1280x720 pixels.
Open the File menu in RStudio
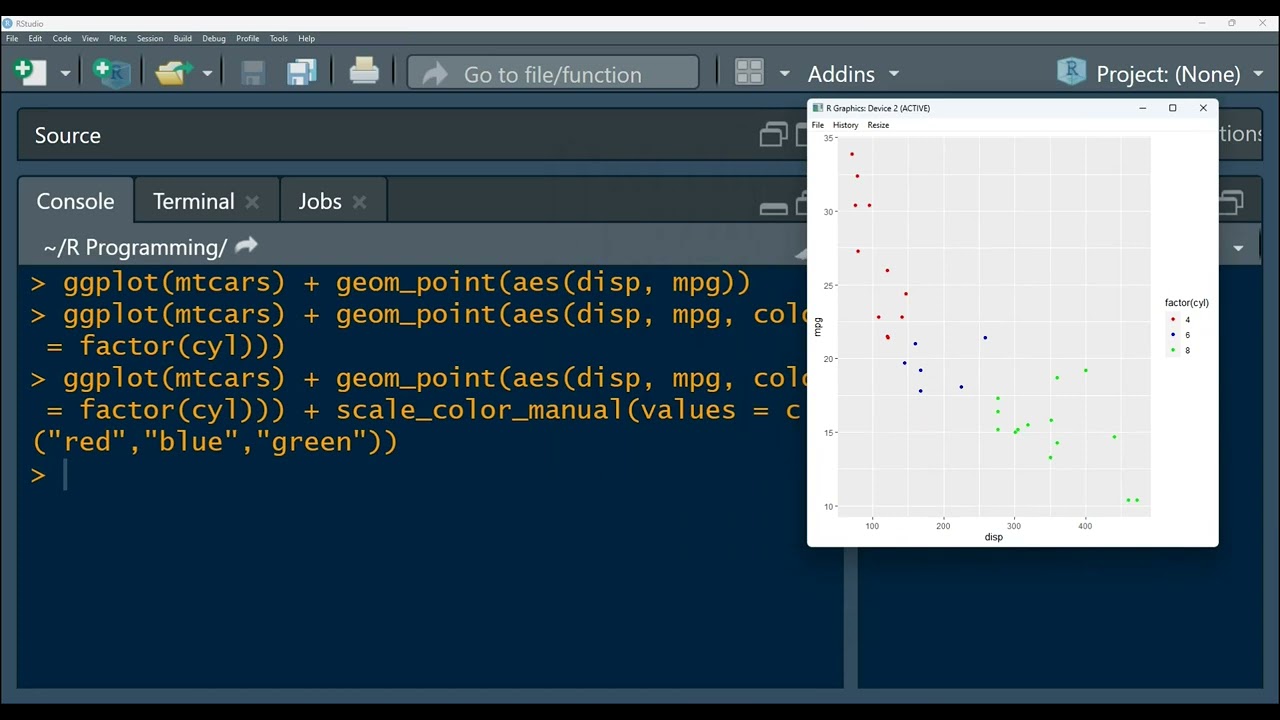[x=12, y=39]
